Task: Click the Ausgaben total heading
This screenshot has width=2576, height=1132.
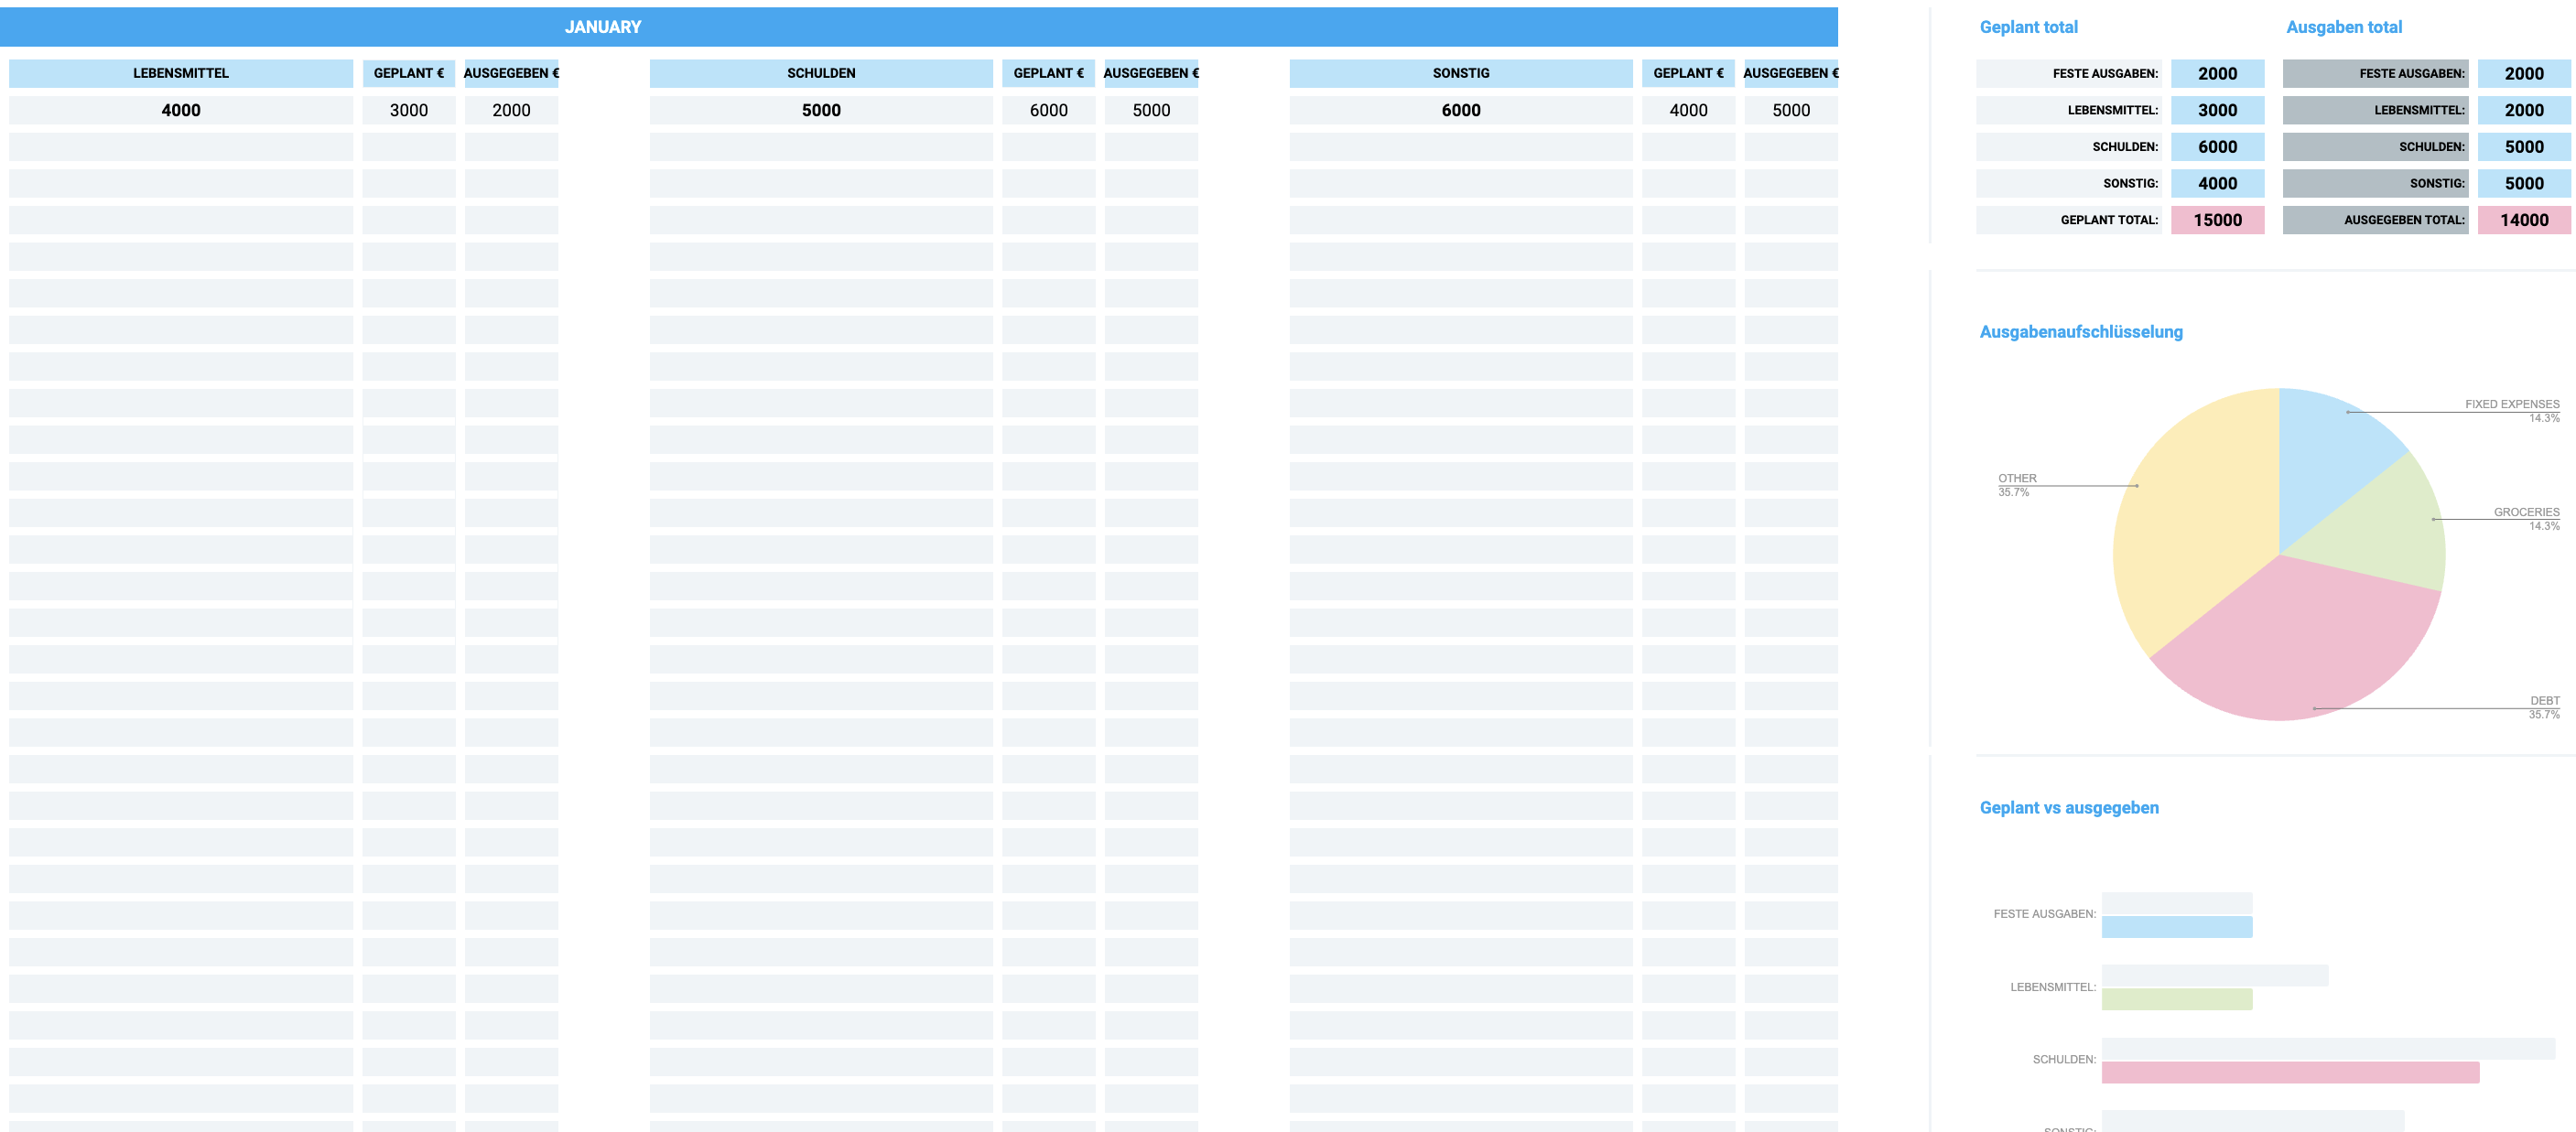Action: pos(2344,27)
